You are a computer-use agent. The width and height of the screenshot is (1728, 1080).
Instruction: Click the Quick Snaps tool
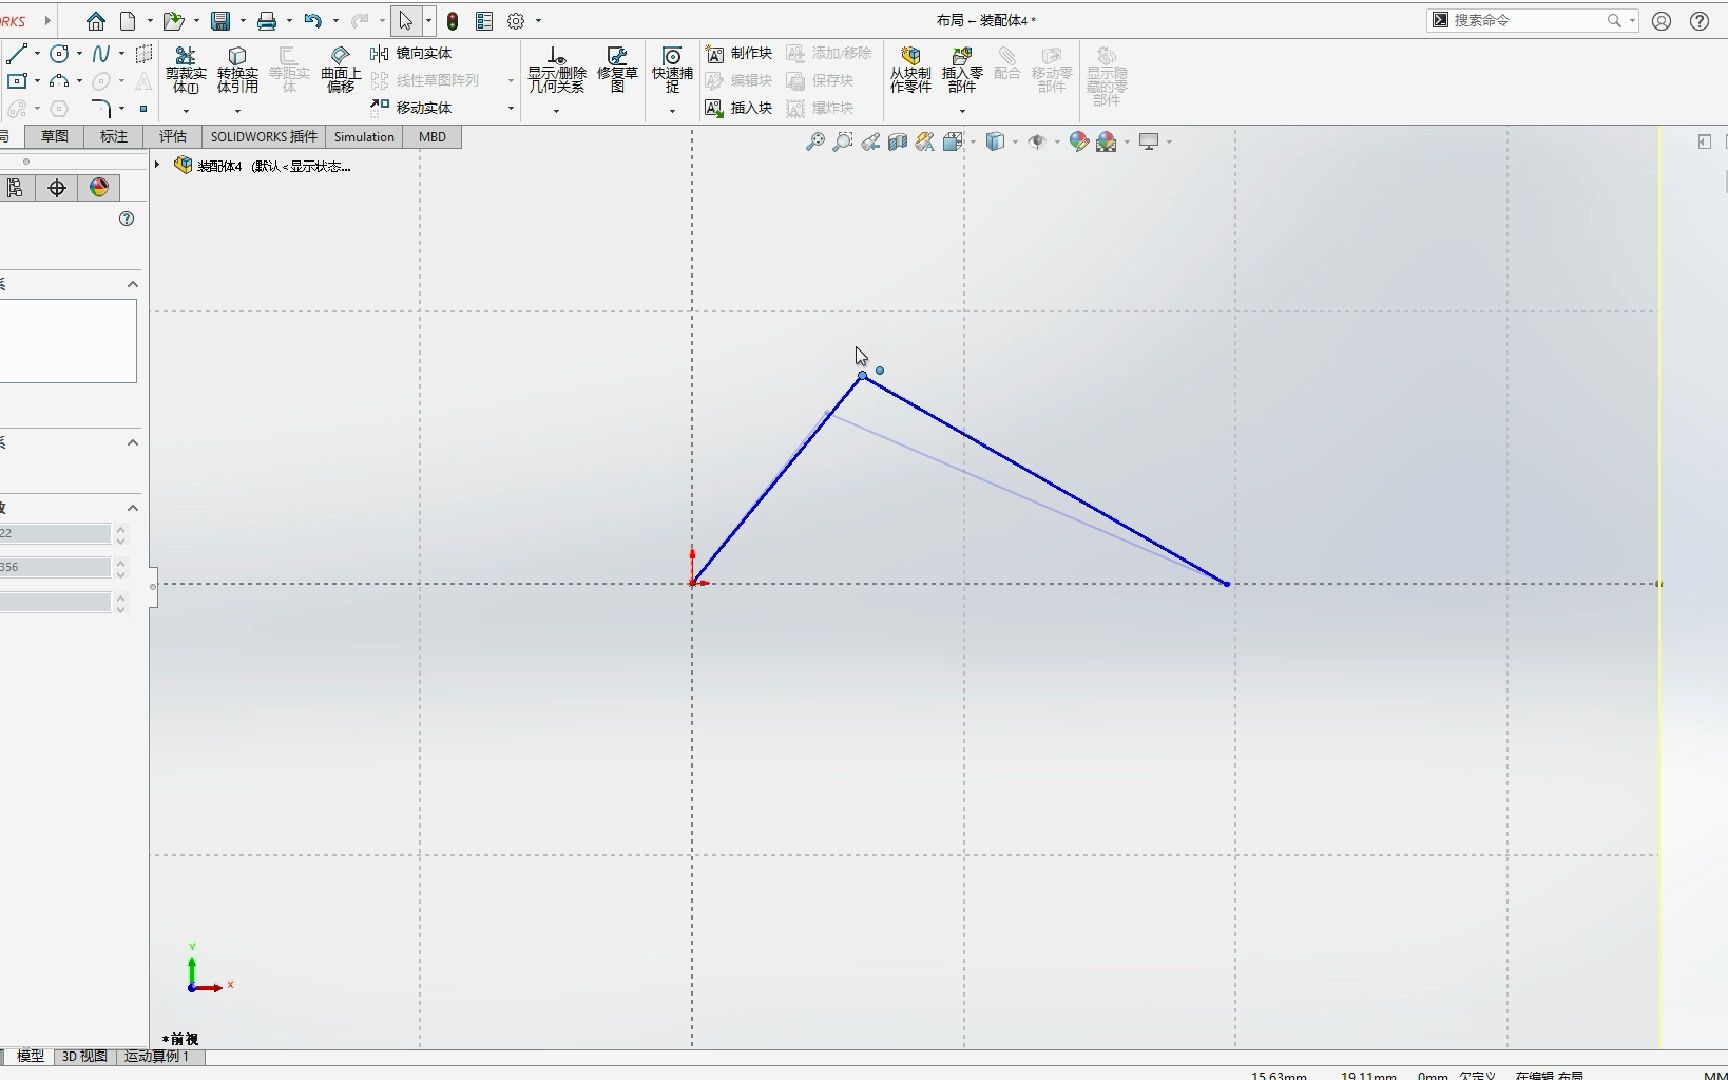point(672,69)
